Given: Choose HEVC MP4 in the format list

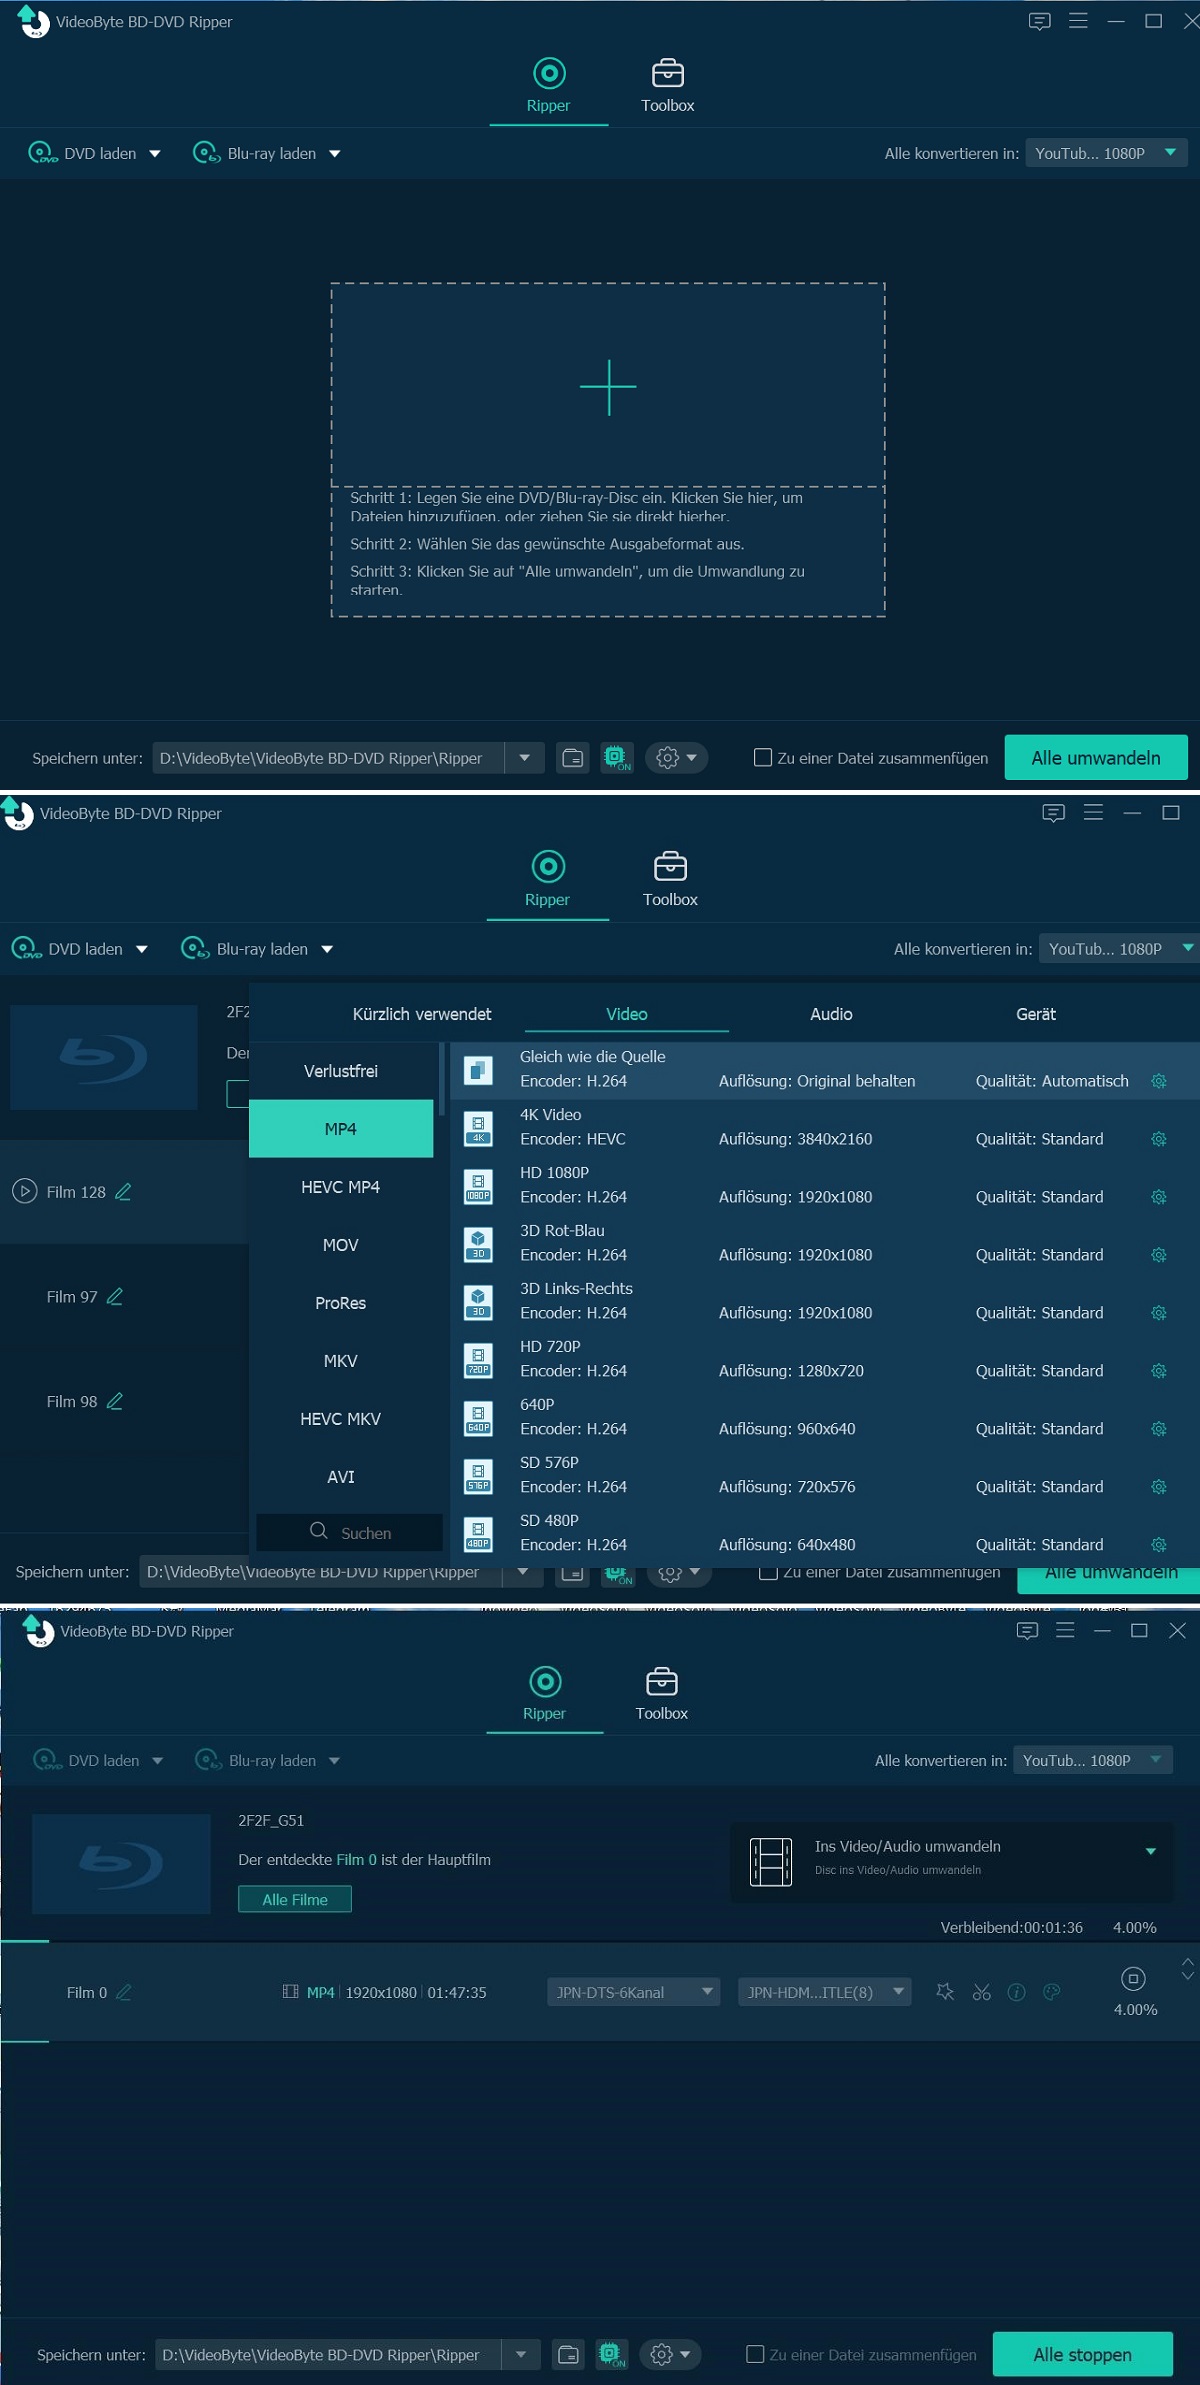Looking at the screenshot, I should (341, 1187).
